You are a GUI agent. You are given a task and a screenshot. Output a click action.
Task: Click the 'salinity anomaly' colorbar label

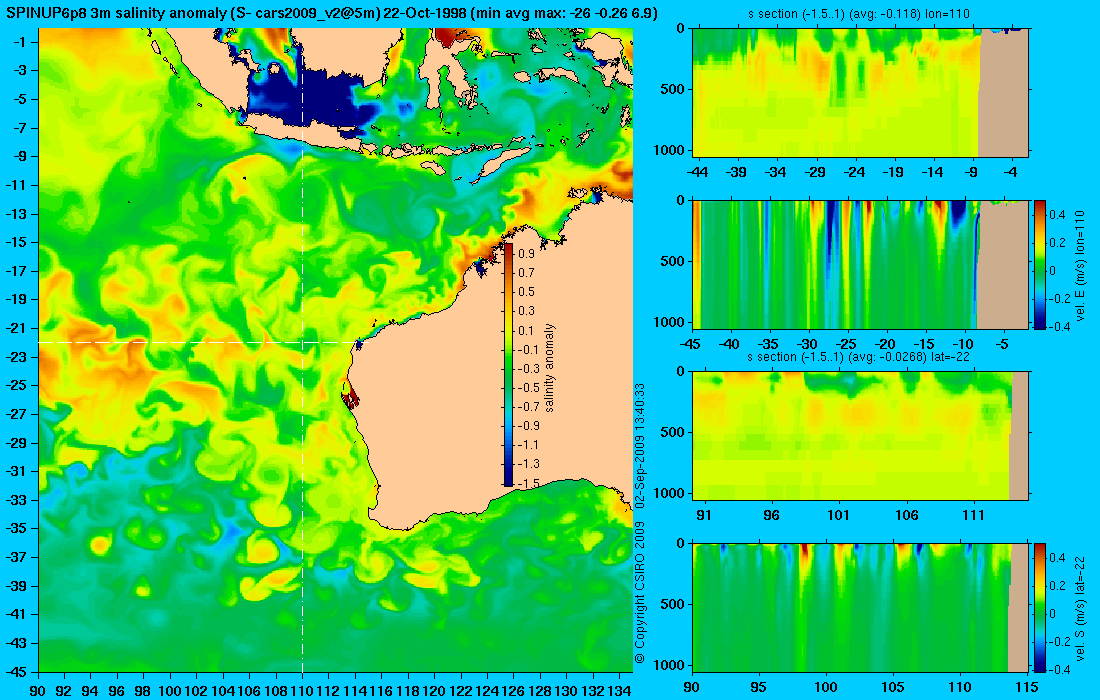549,368
